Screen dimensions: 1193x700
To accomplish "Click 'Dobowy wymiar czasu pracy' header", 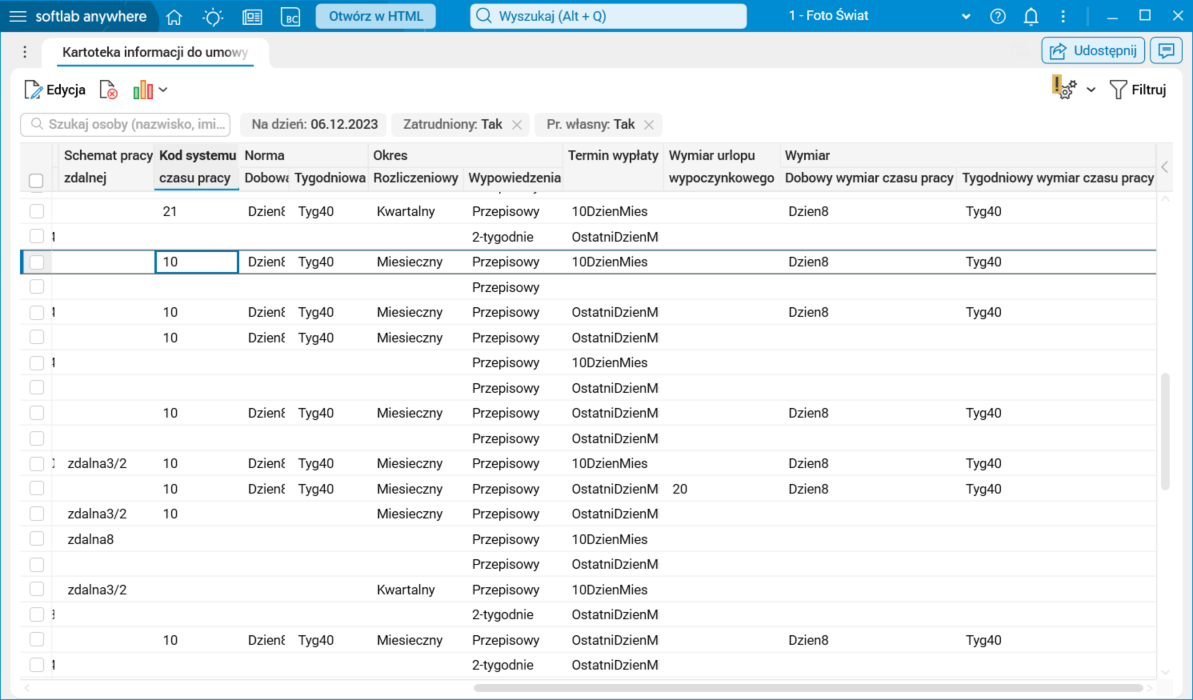I will pos(869,178).
